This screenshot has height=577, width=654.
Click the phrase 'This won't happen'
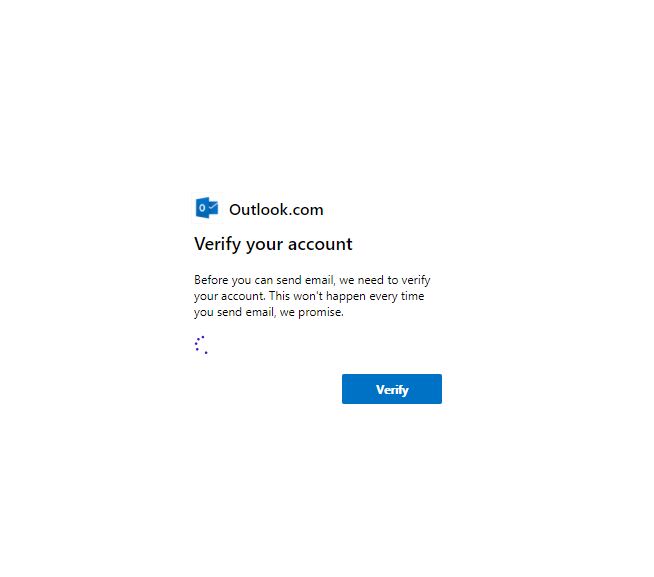[x=317, y=296]
